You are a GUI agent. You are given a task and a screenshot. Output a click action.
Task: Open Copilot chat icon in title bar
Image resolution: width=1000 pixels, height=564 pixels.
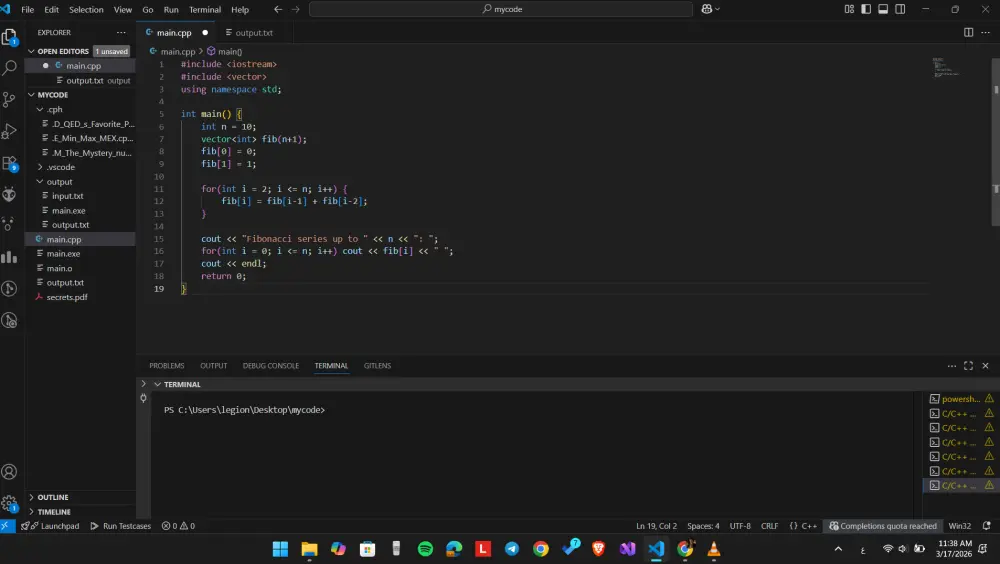tap(707, 9)
